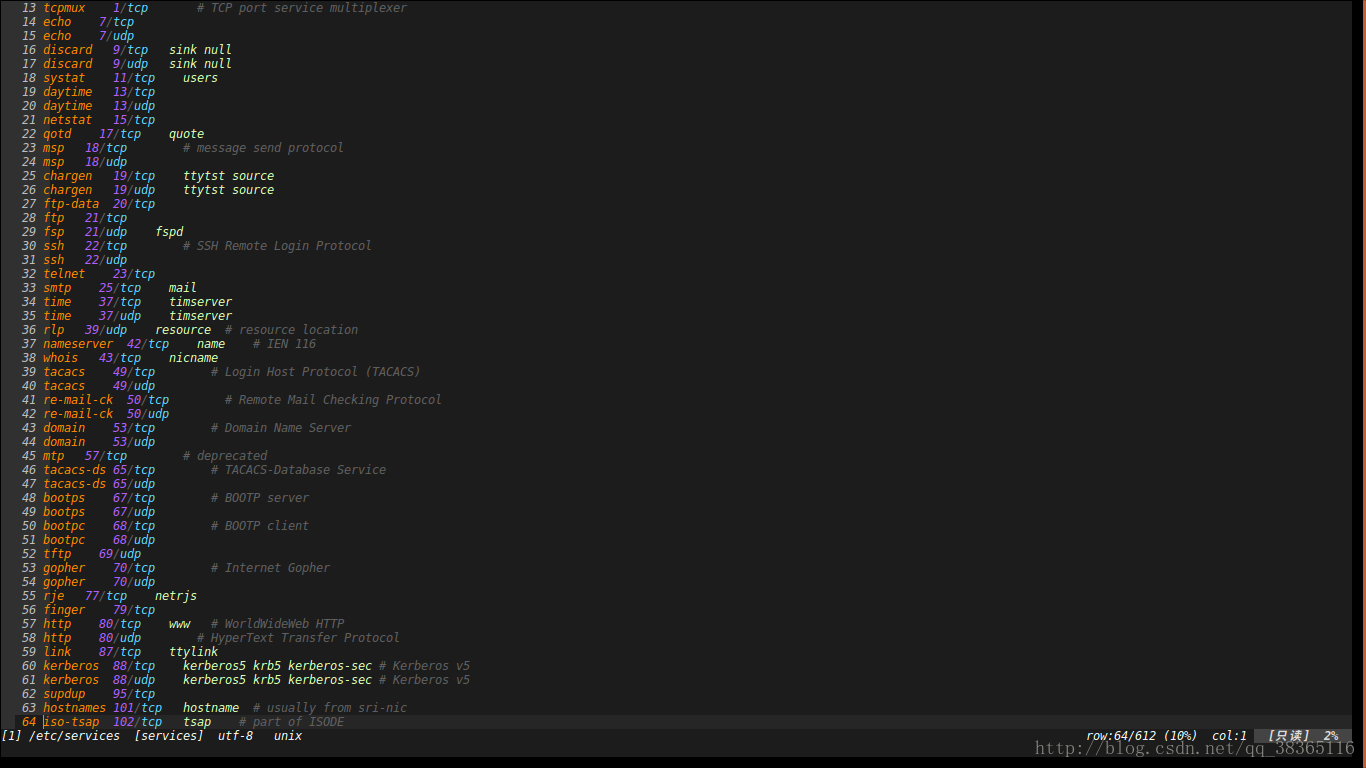Image resolution: width=1366 pixels, height=768 pixels.
Task: Place cursor on the 'tftp' service name
Action: 57,554
